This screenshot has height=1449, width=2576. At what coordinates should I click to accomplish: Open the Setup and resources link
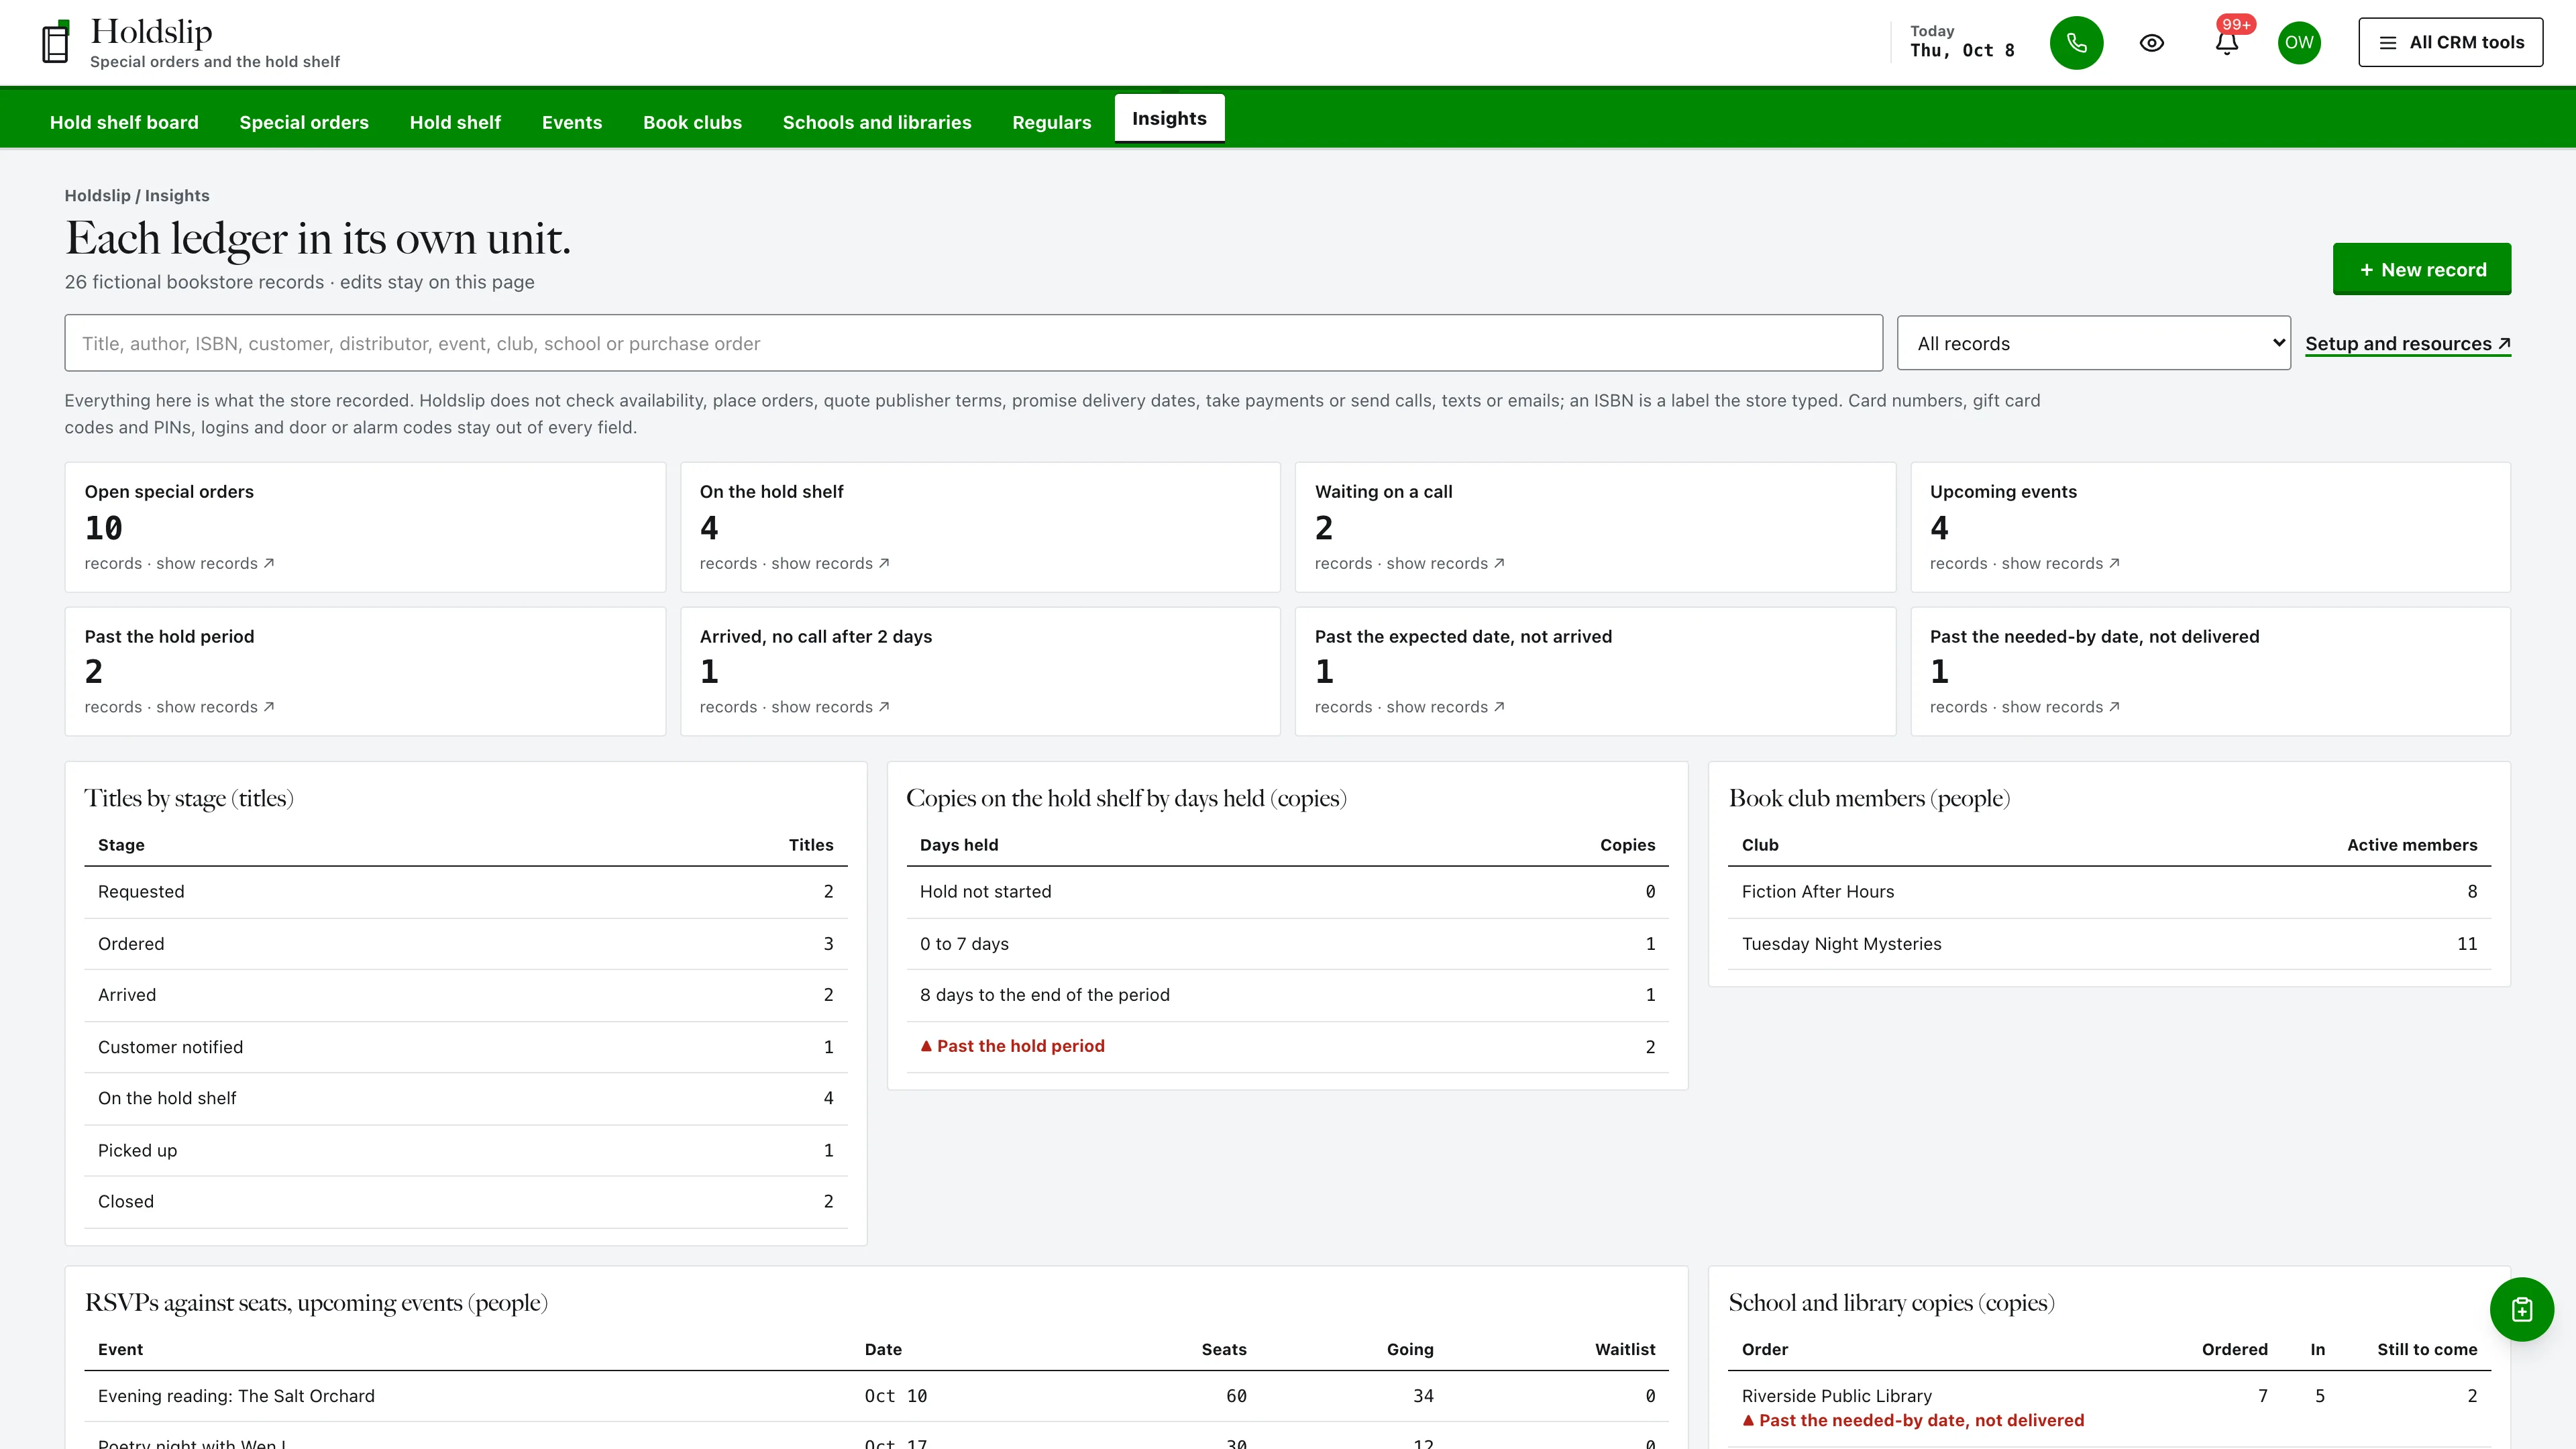tap(2407, 344)
